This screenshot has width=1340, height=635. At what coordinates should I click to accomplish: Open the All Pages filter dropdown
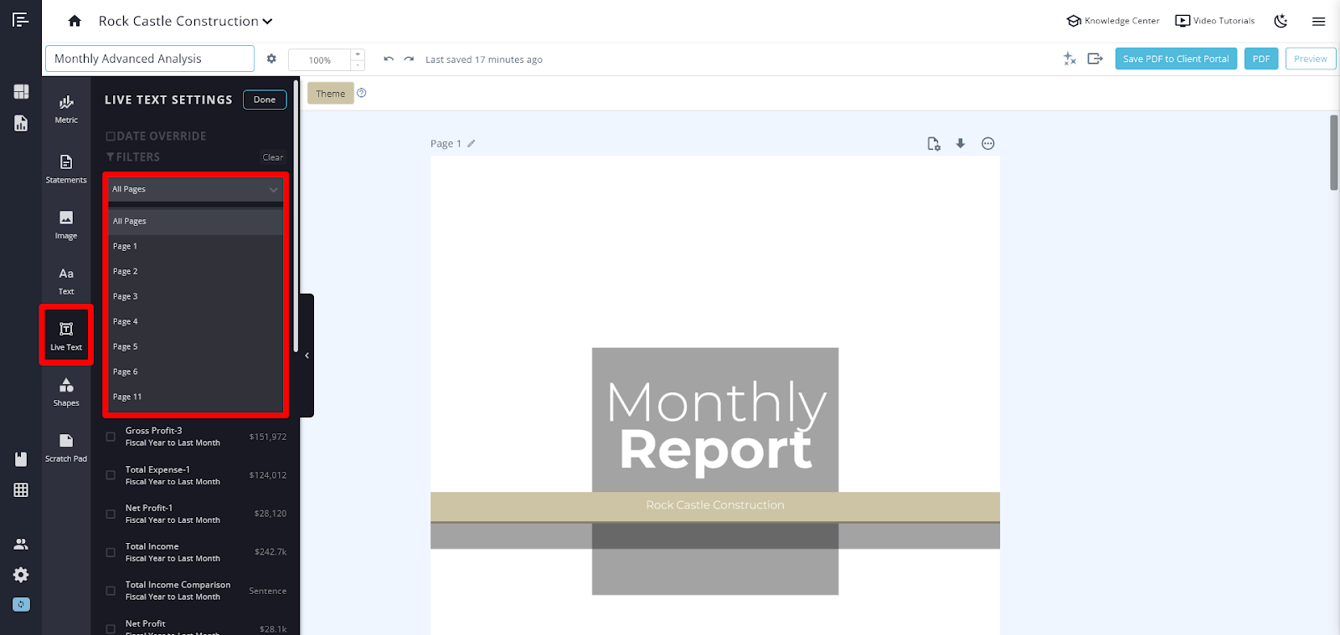click(x=195, y=189)
